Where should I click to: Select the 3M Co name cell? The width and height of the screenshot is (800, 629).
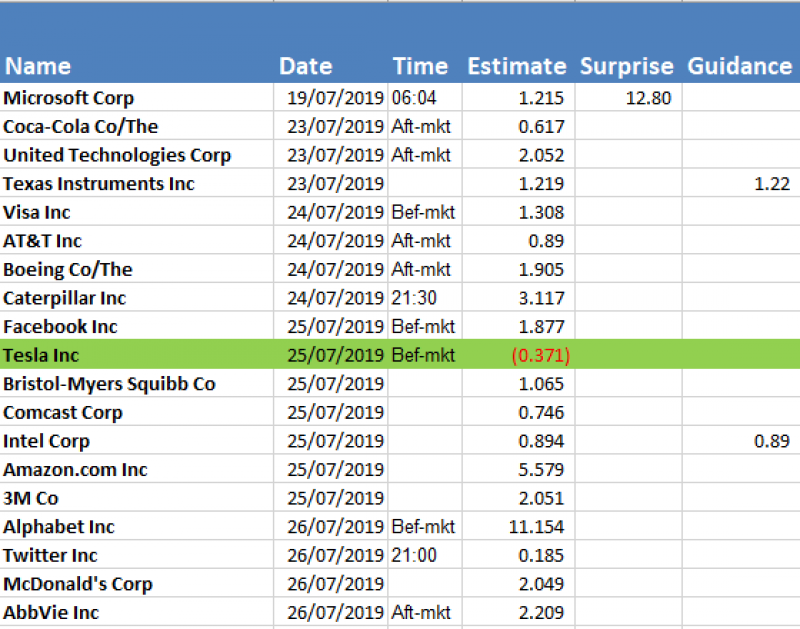[x=136, y=497]
